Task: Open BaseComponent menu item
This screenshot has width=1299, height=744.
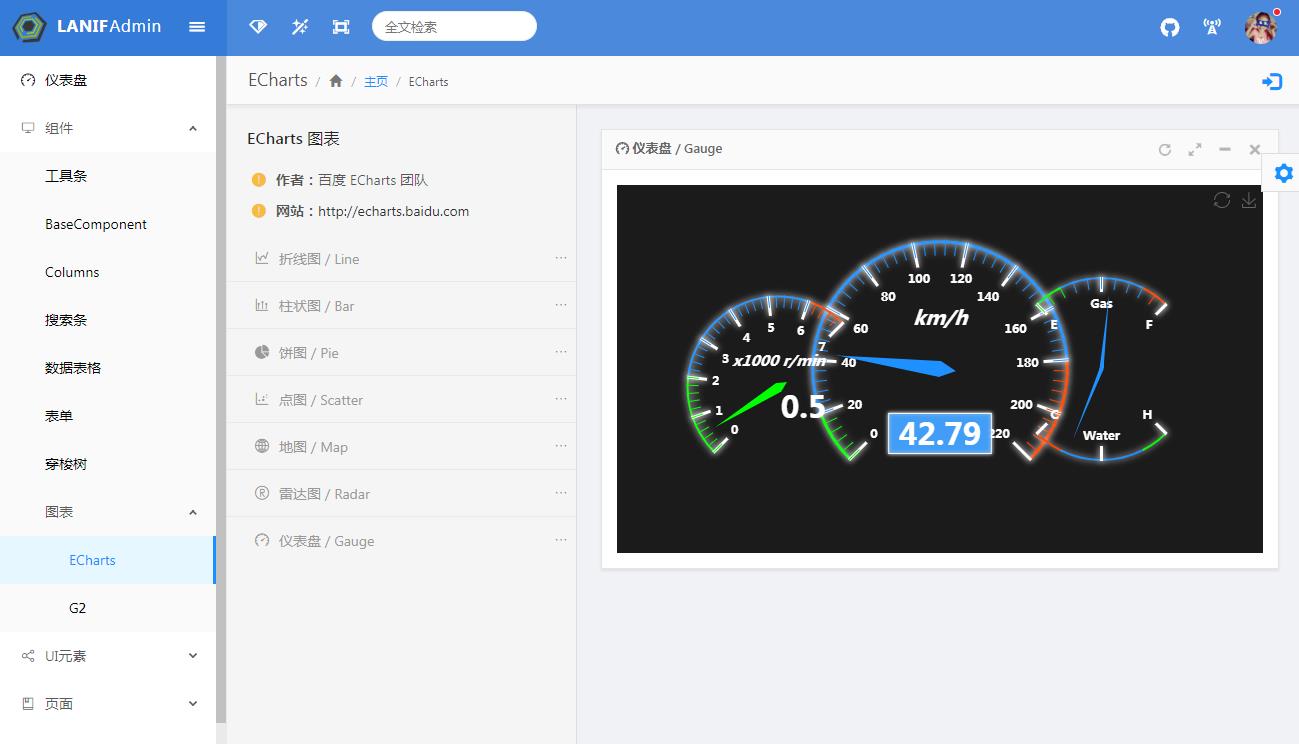Action: (x=107, y=224)
